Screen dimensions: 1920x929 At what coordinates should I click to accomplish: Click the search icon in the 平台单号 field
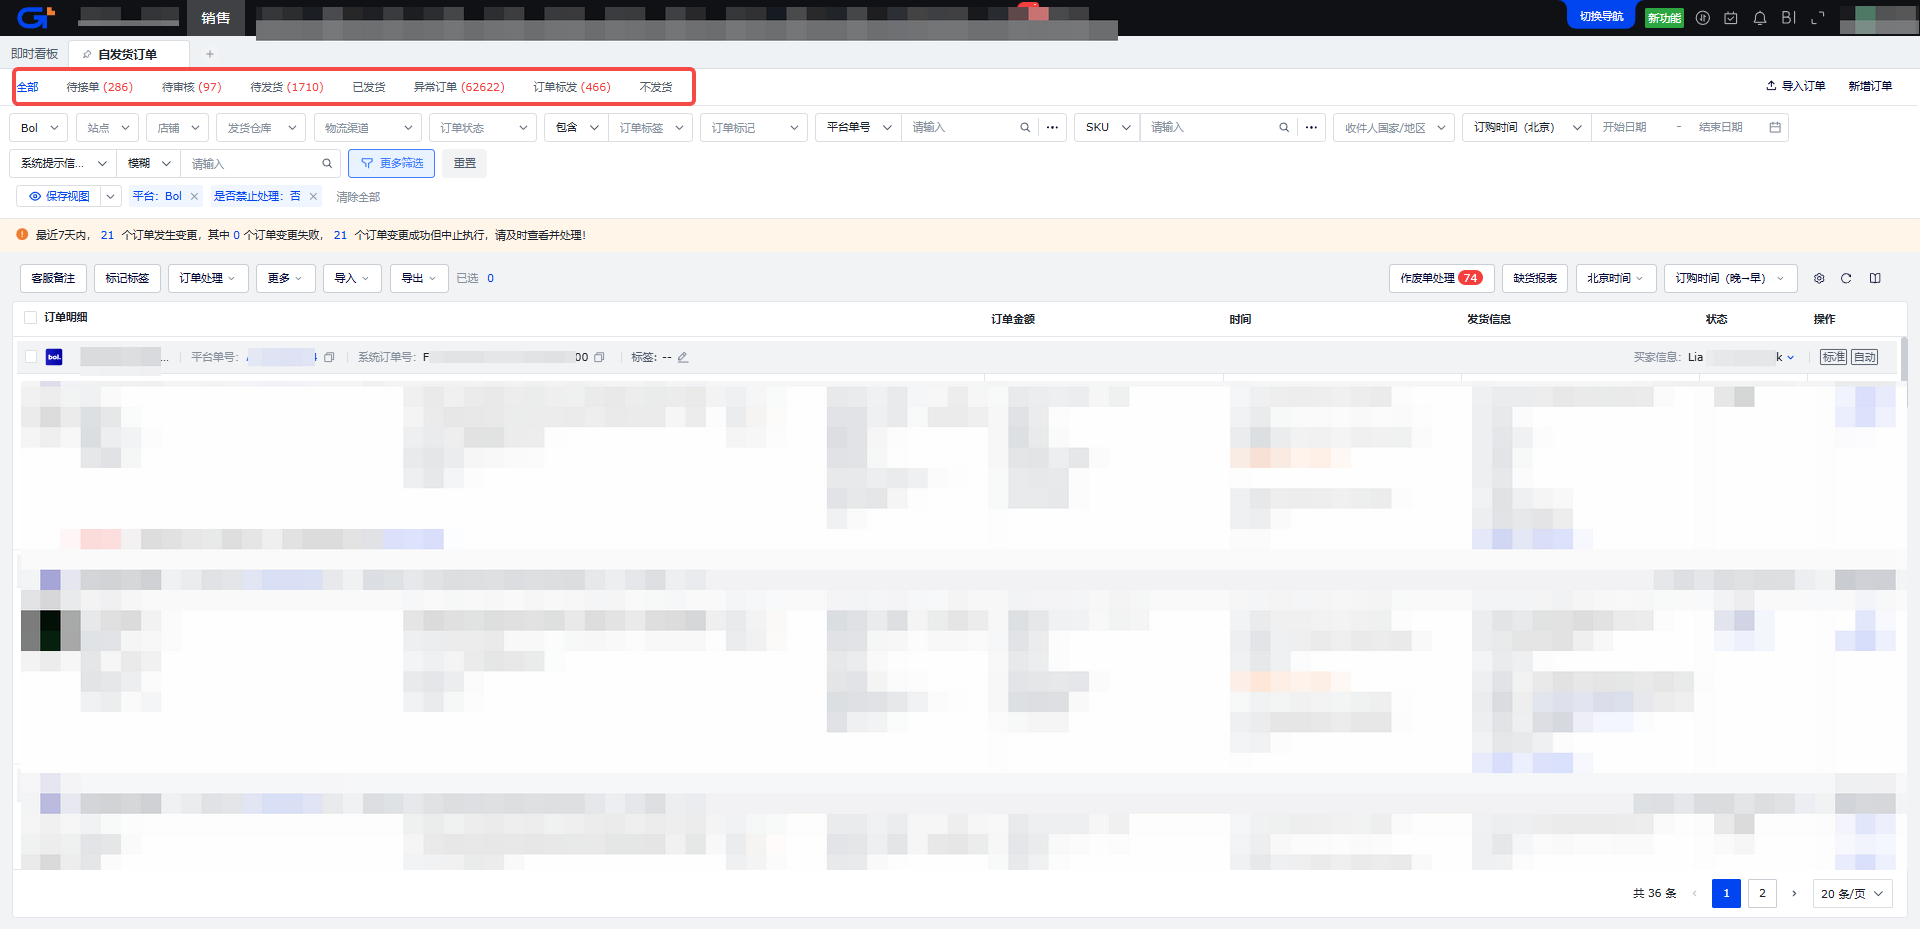tap(1025, 127)
